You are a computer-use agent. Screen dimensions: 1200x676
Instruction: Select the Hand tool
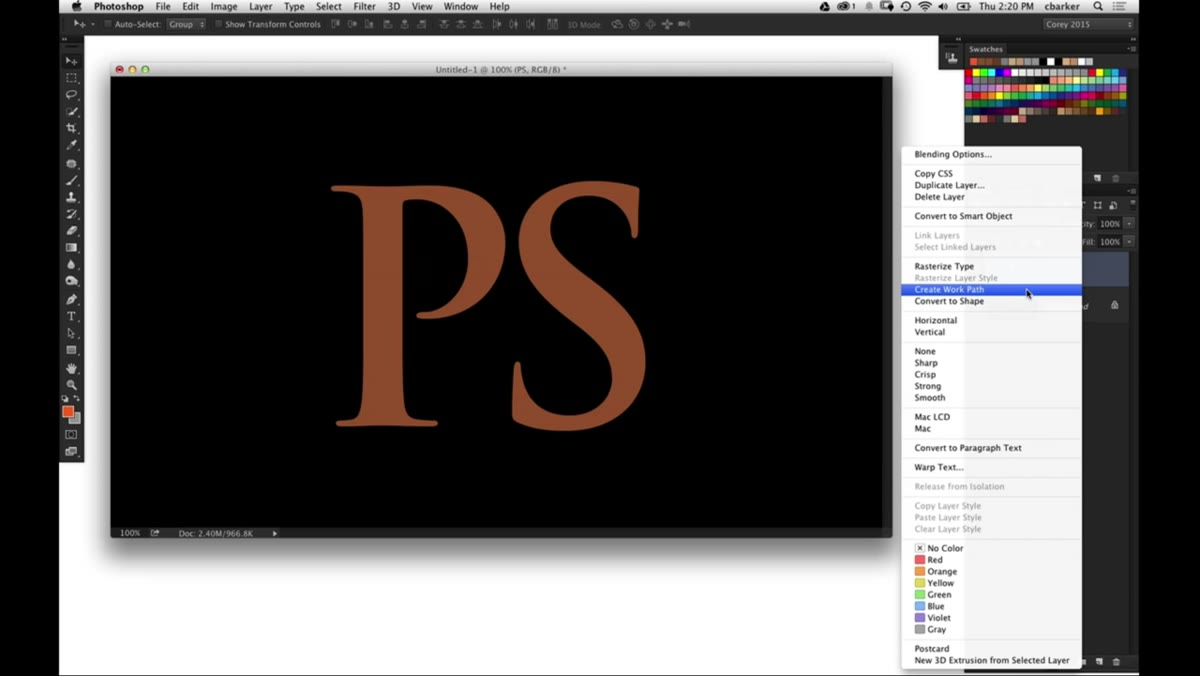[71, 368]
